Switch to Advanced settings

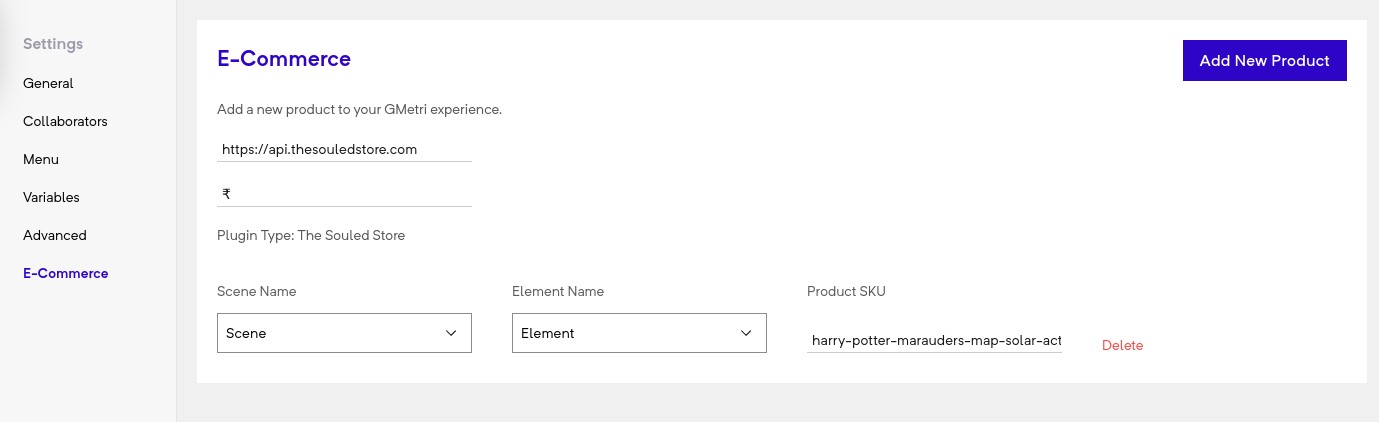point(55,235)
